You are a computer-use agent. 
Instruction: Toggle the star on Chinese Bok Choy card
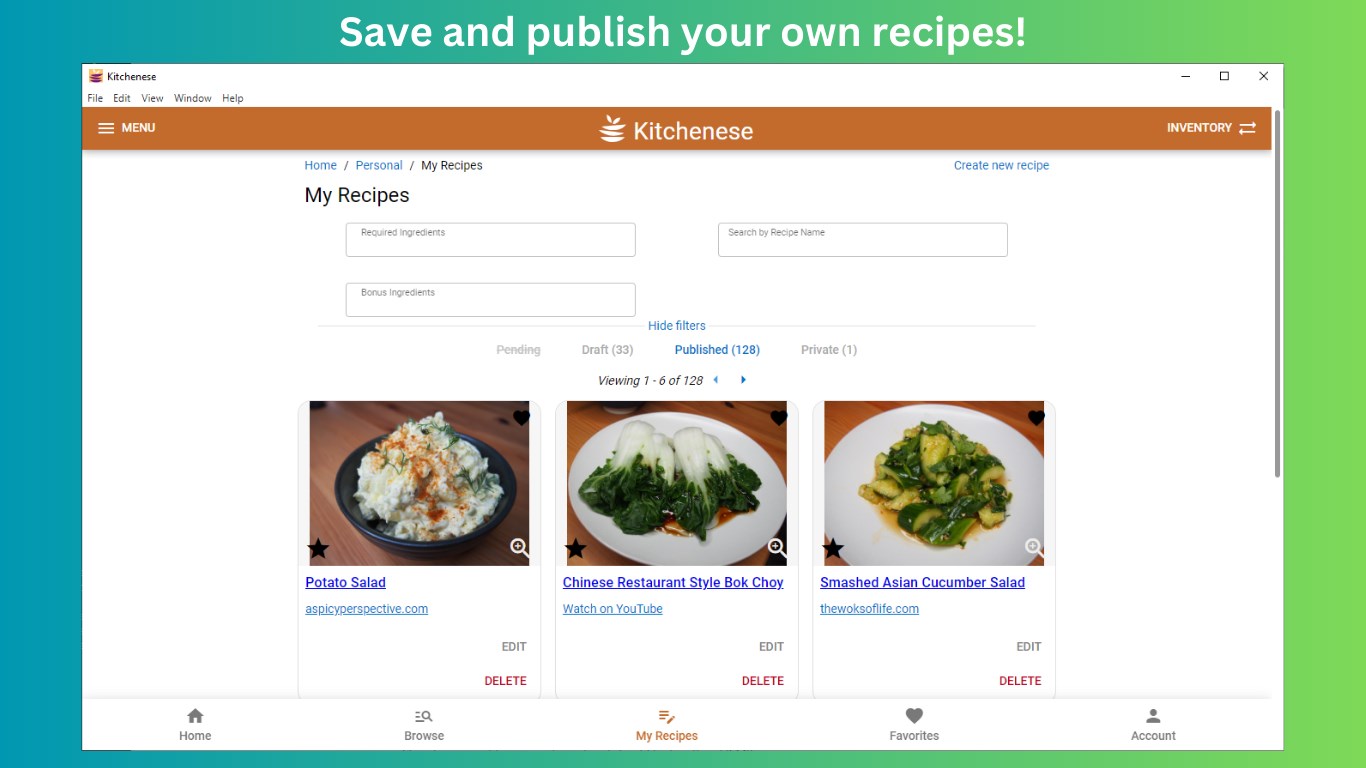[x=575, y=548]
